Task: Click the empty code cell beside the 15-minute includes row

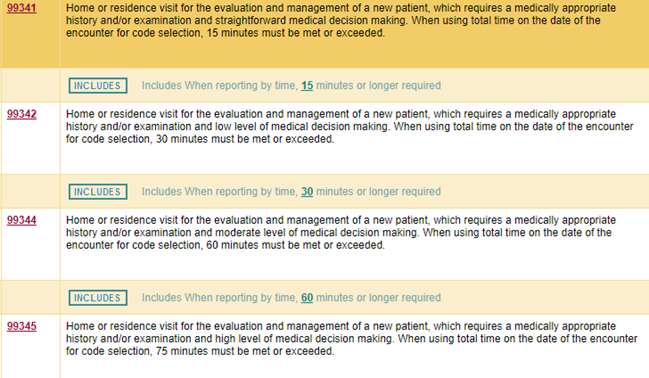Action: coord(31,86)
